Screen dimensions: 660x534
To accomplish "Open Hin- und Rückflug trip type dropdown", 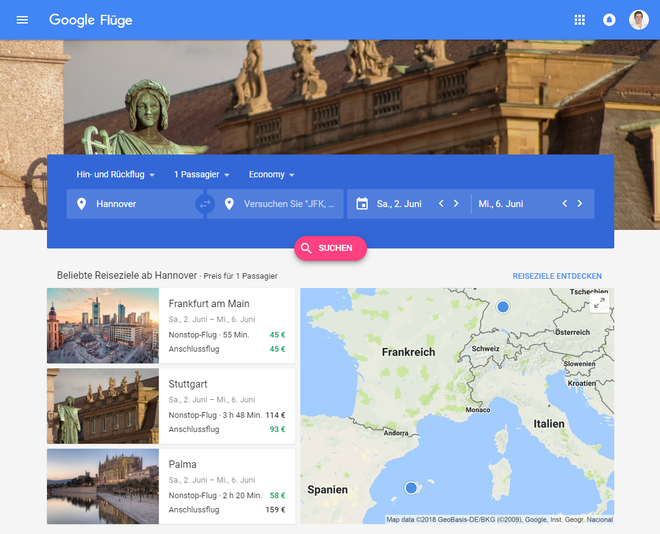I will coord(115,175).
